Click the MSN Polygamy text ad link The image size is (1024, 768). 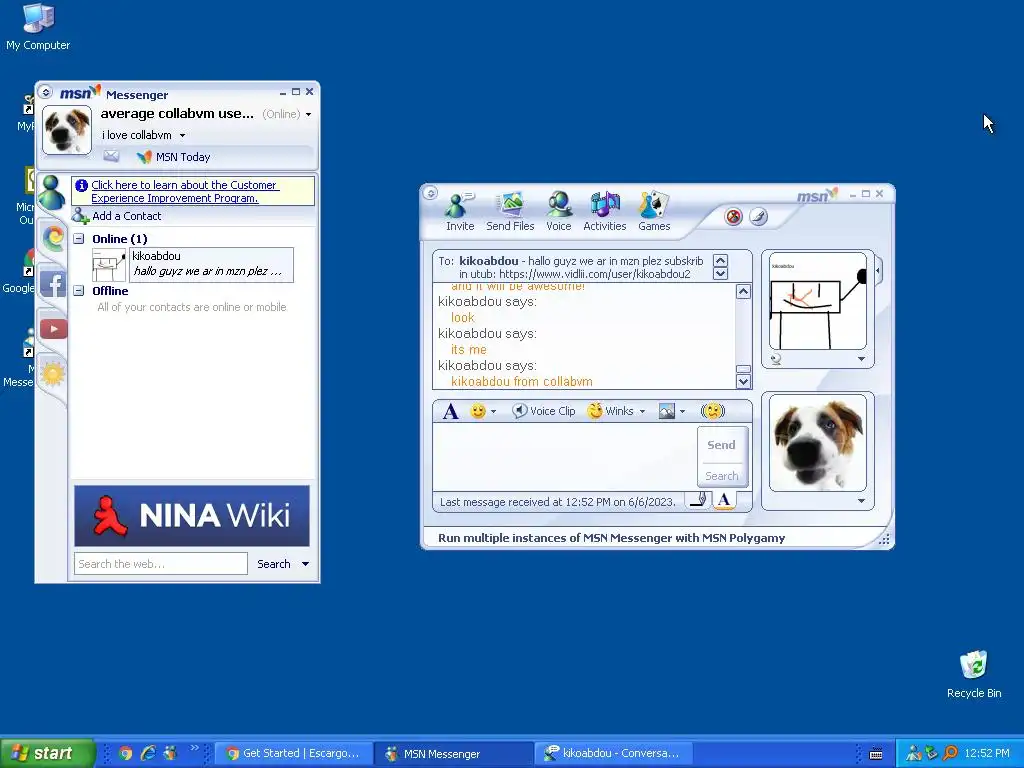point(611,538)
